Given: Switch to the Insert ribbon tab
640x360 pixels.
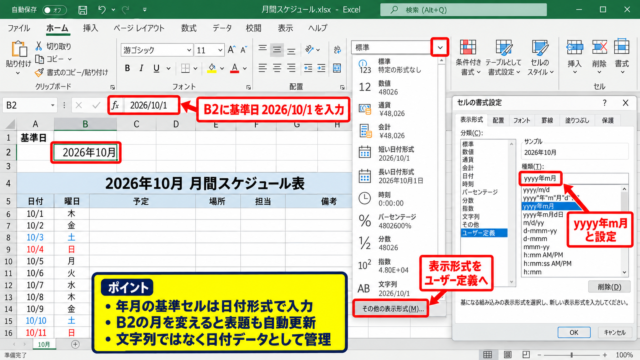Looking at the screenshot, I should 90,28.
